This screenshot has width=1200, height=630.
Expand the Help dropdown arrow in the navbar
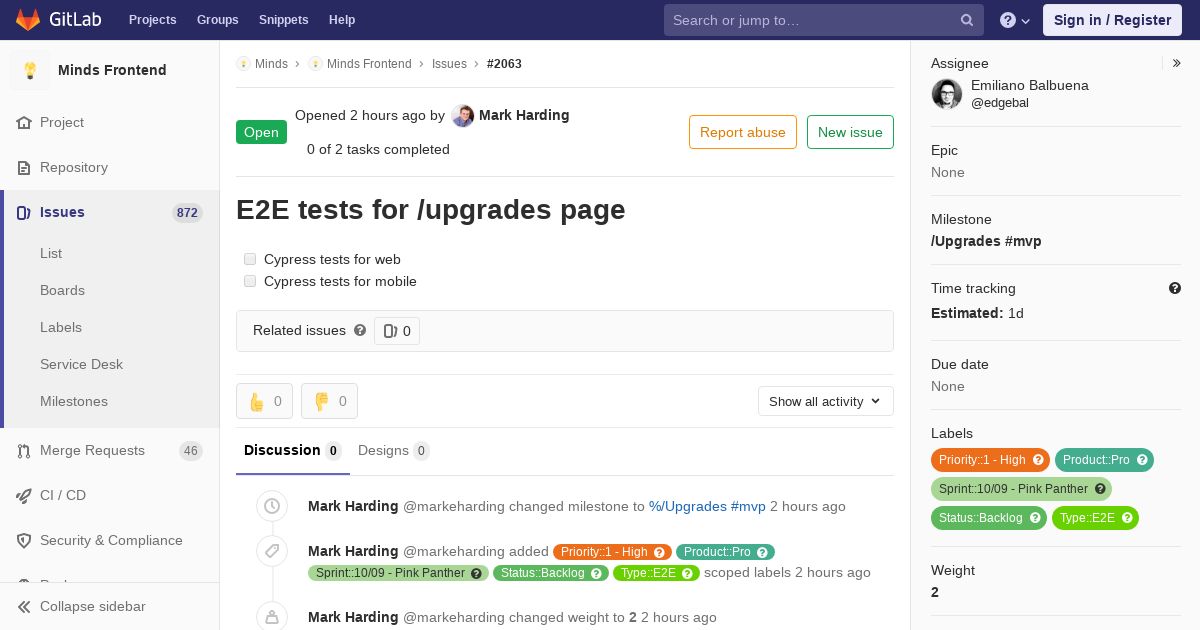[x=1026, y=21]
